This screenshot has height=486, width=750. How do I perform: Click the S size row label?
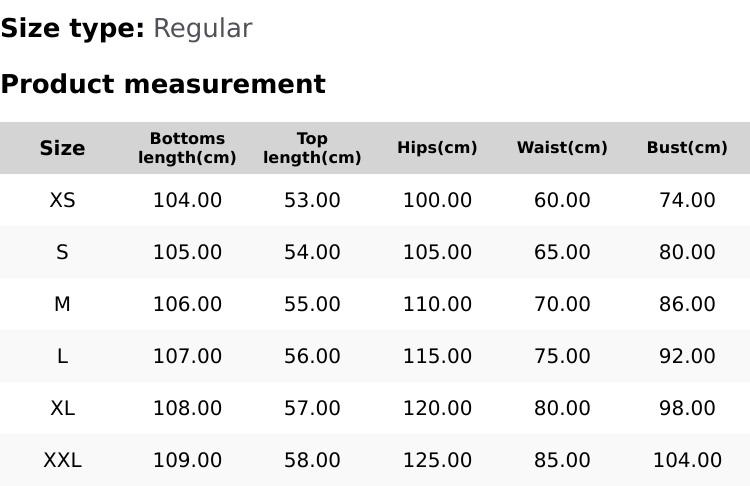click(62, 252)
